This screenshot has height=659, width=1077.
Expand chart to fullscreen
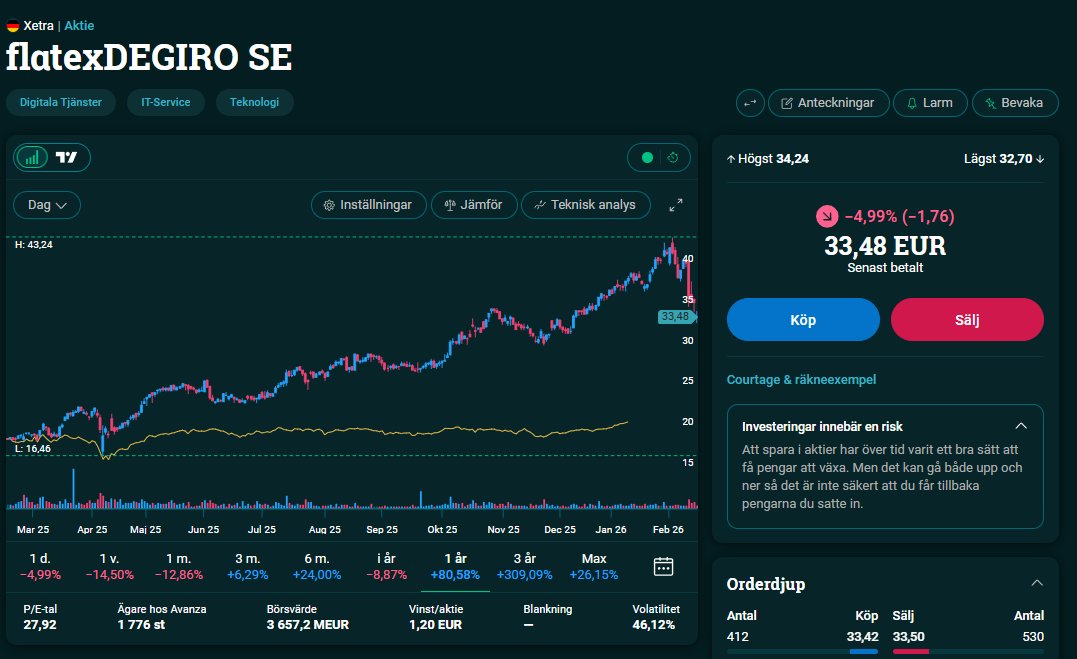click(676, 205)
